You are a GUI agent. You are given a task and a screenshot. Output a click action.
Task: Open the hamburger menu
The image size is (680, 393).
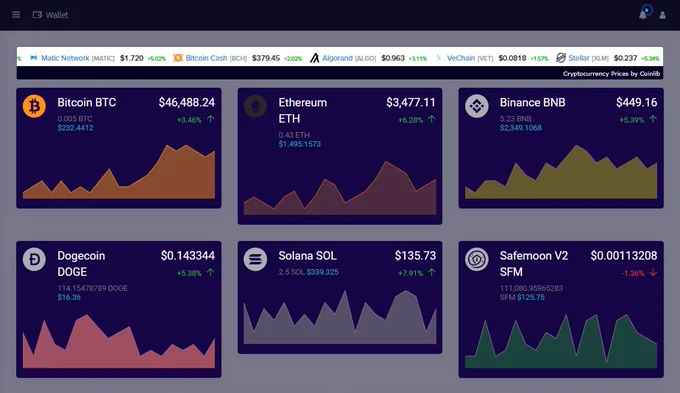16,15
